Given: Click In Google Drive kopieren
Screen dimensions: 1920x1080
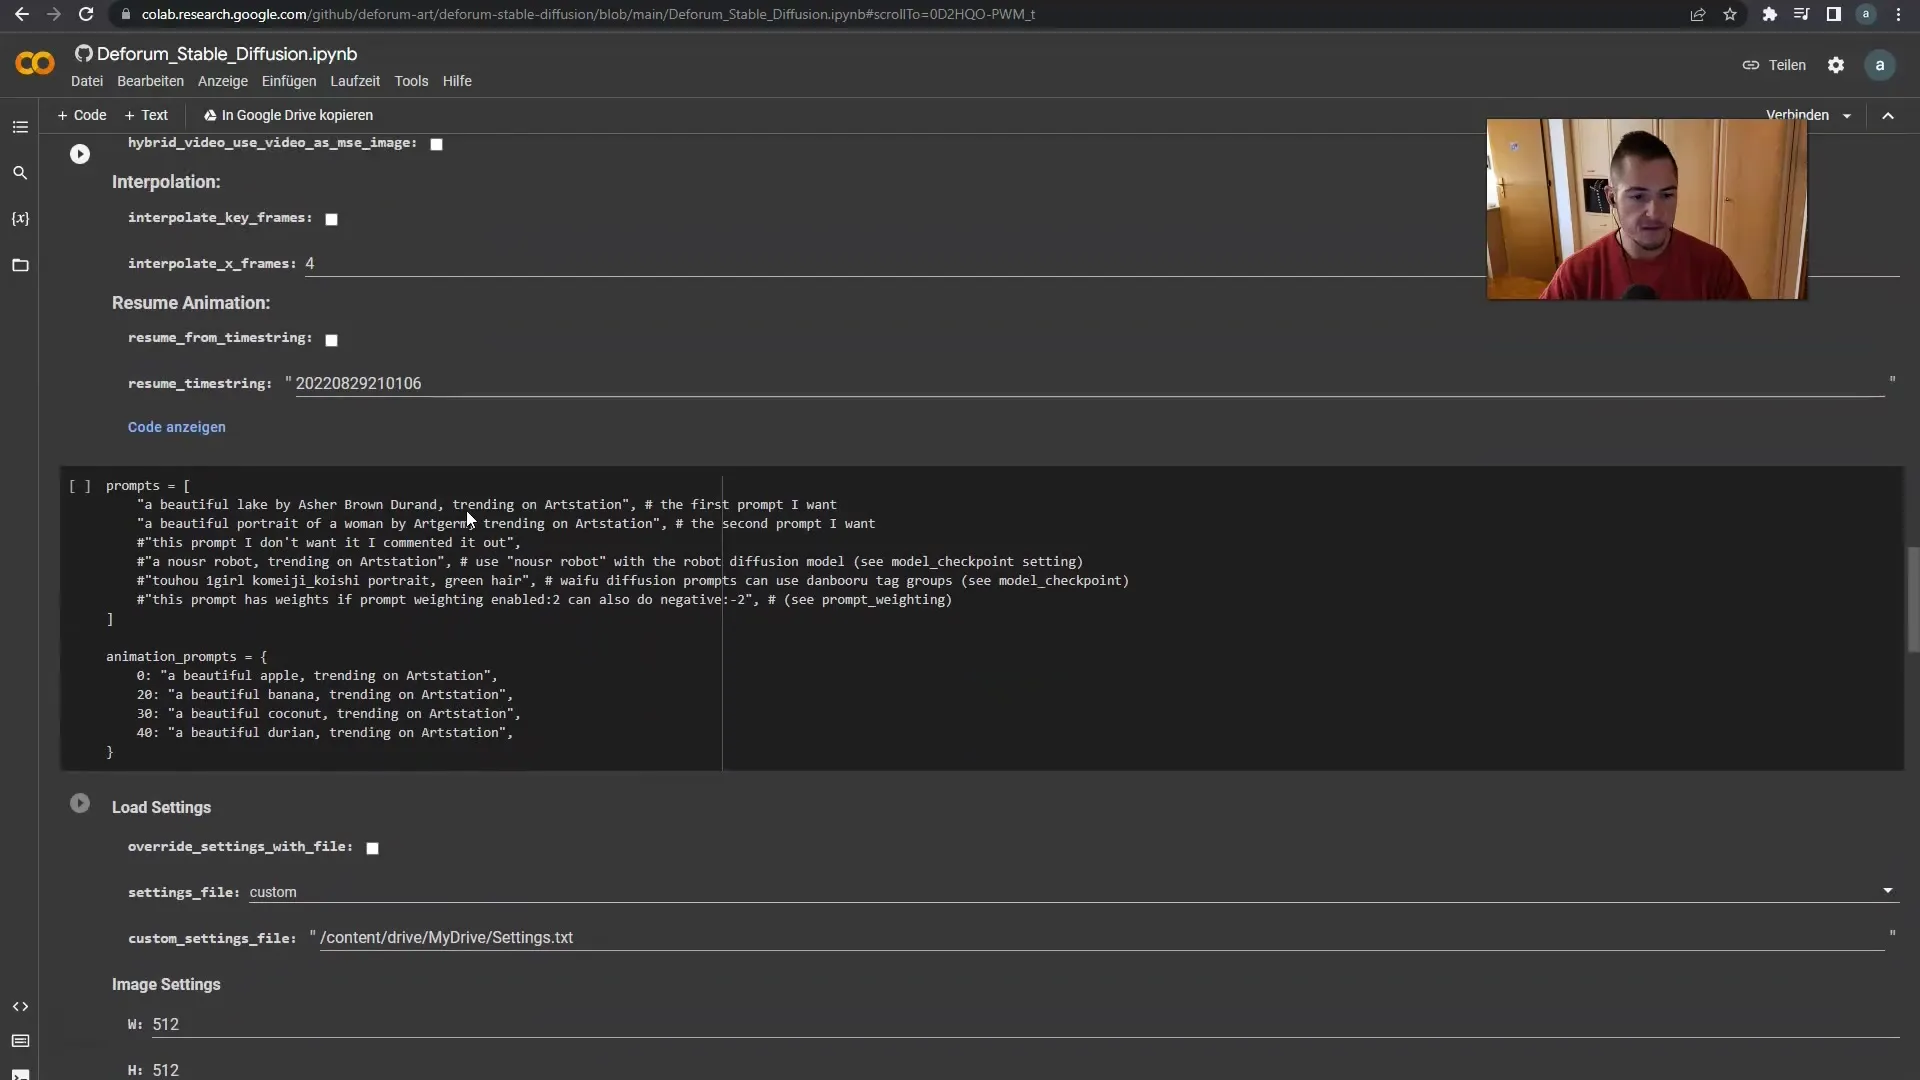Looking at the screenshot, I should [288, 115].
